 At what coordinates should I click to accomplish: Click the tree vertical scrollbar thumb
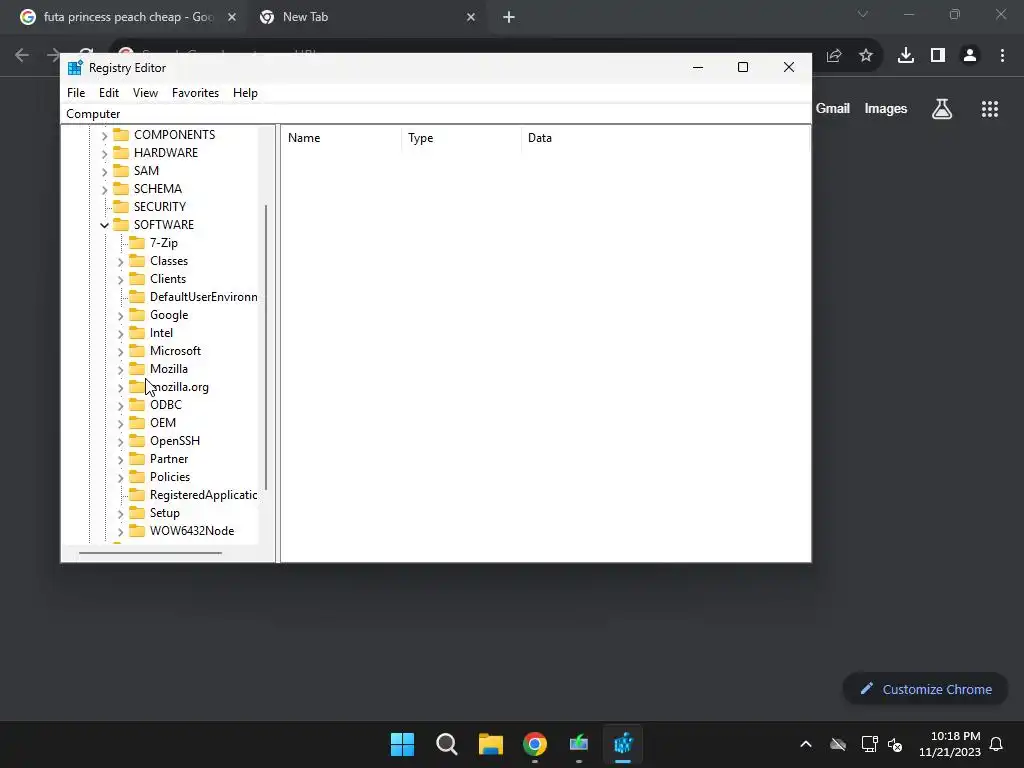(266, 347)
